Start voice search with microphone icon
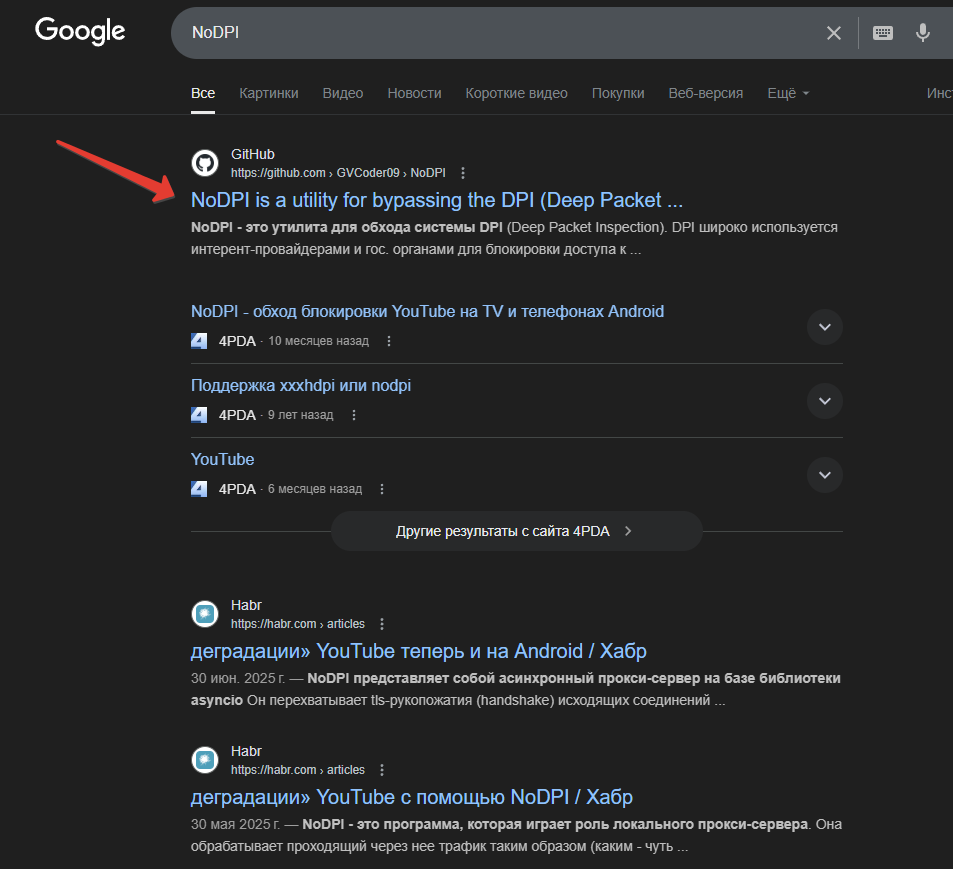Screen dimensions: 953x869 [x=923, y=33]
